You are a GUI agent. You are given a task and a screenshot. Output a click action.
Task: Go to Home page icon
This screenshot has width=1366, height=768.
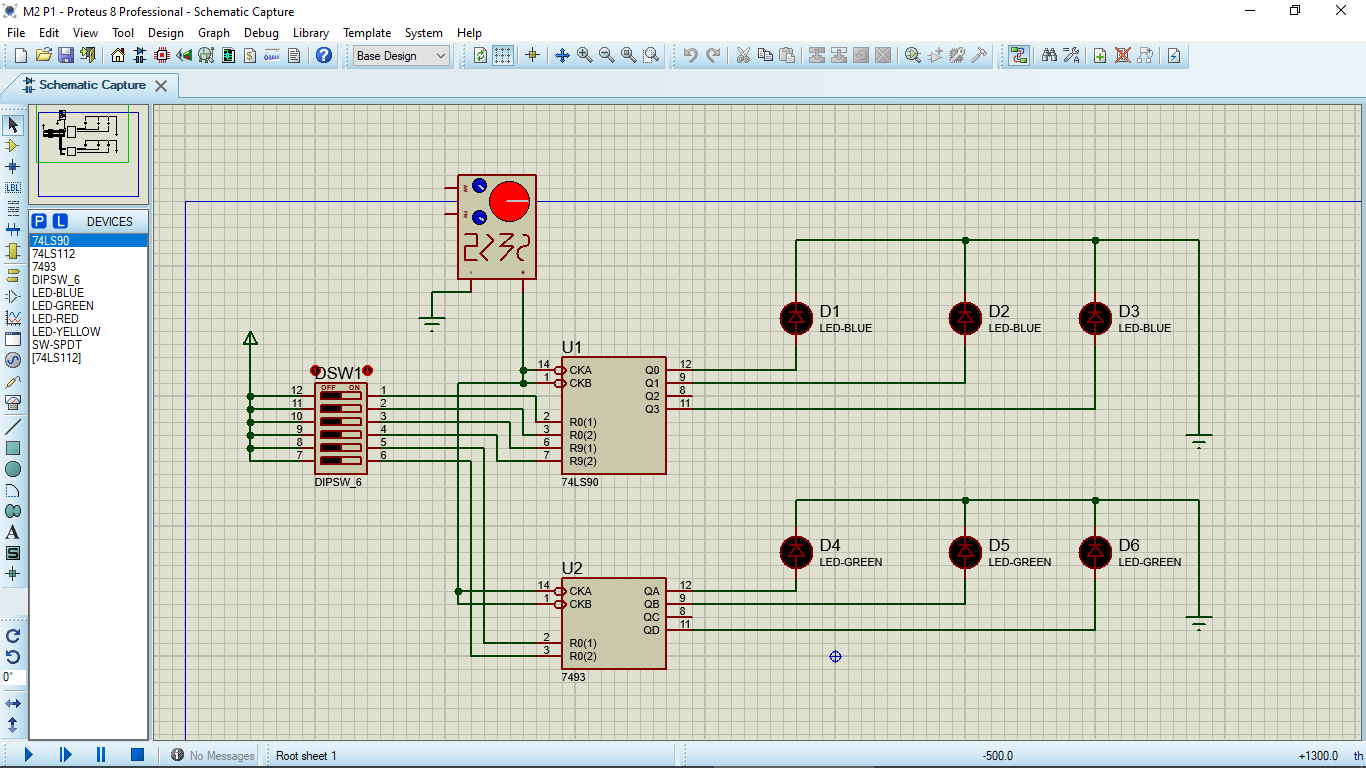(x=118, y=56)
